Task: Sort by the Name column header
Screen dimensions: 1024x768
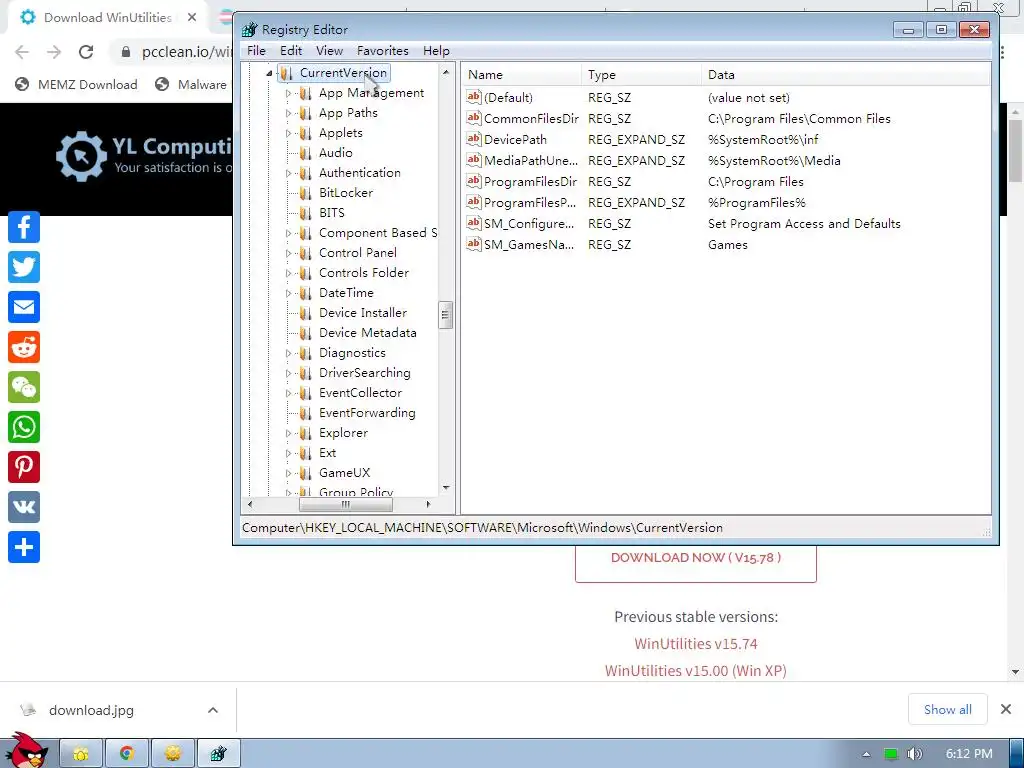Action: click(521, 74)
